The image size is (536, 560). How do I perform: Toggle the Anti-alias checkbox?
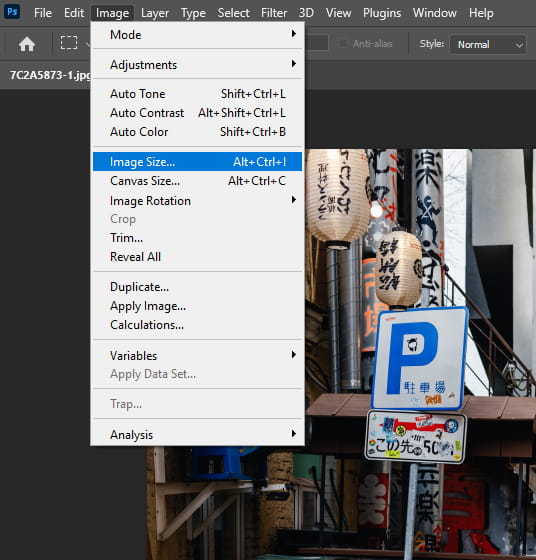coord(342,44)
